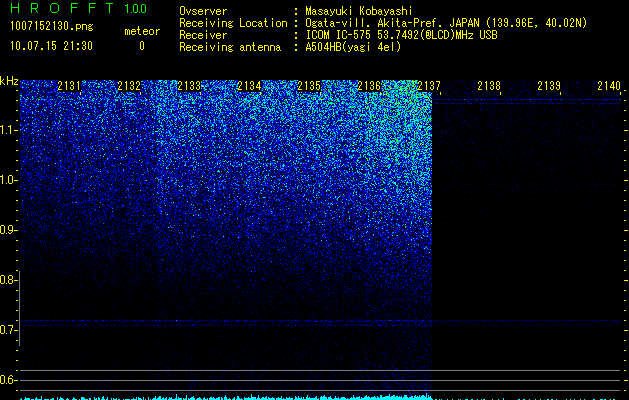This screenshot has height=400, width=629.
Task: Click the 1.0 frequency axis label
Action: pos(9,180)
